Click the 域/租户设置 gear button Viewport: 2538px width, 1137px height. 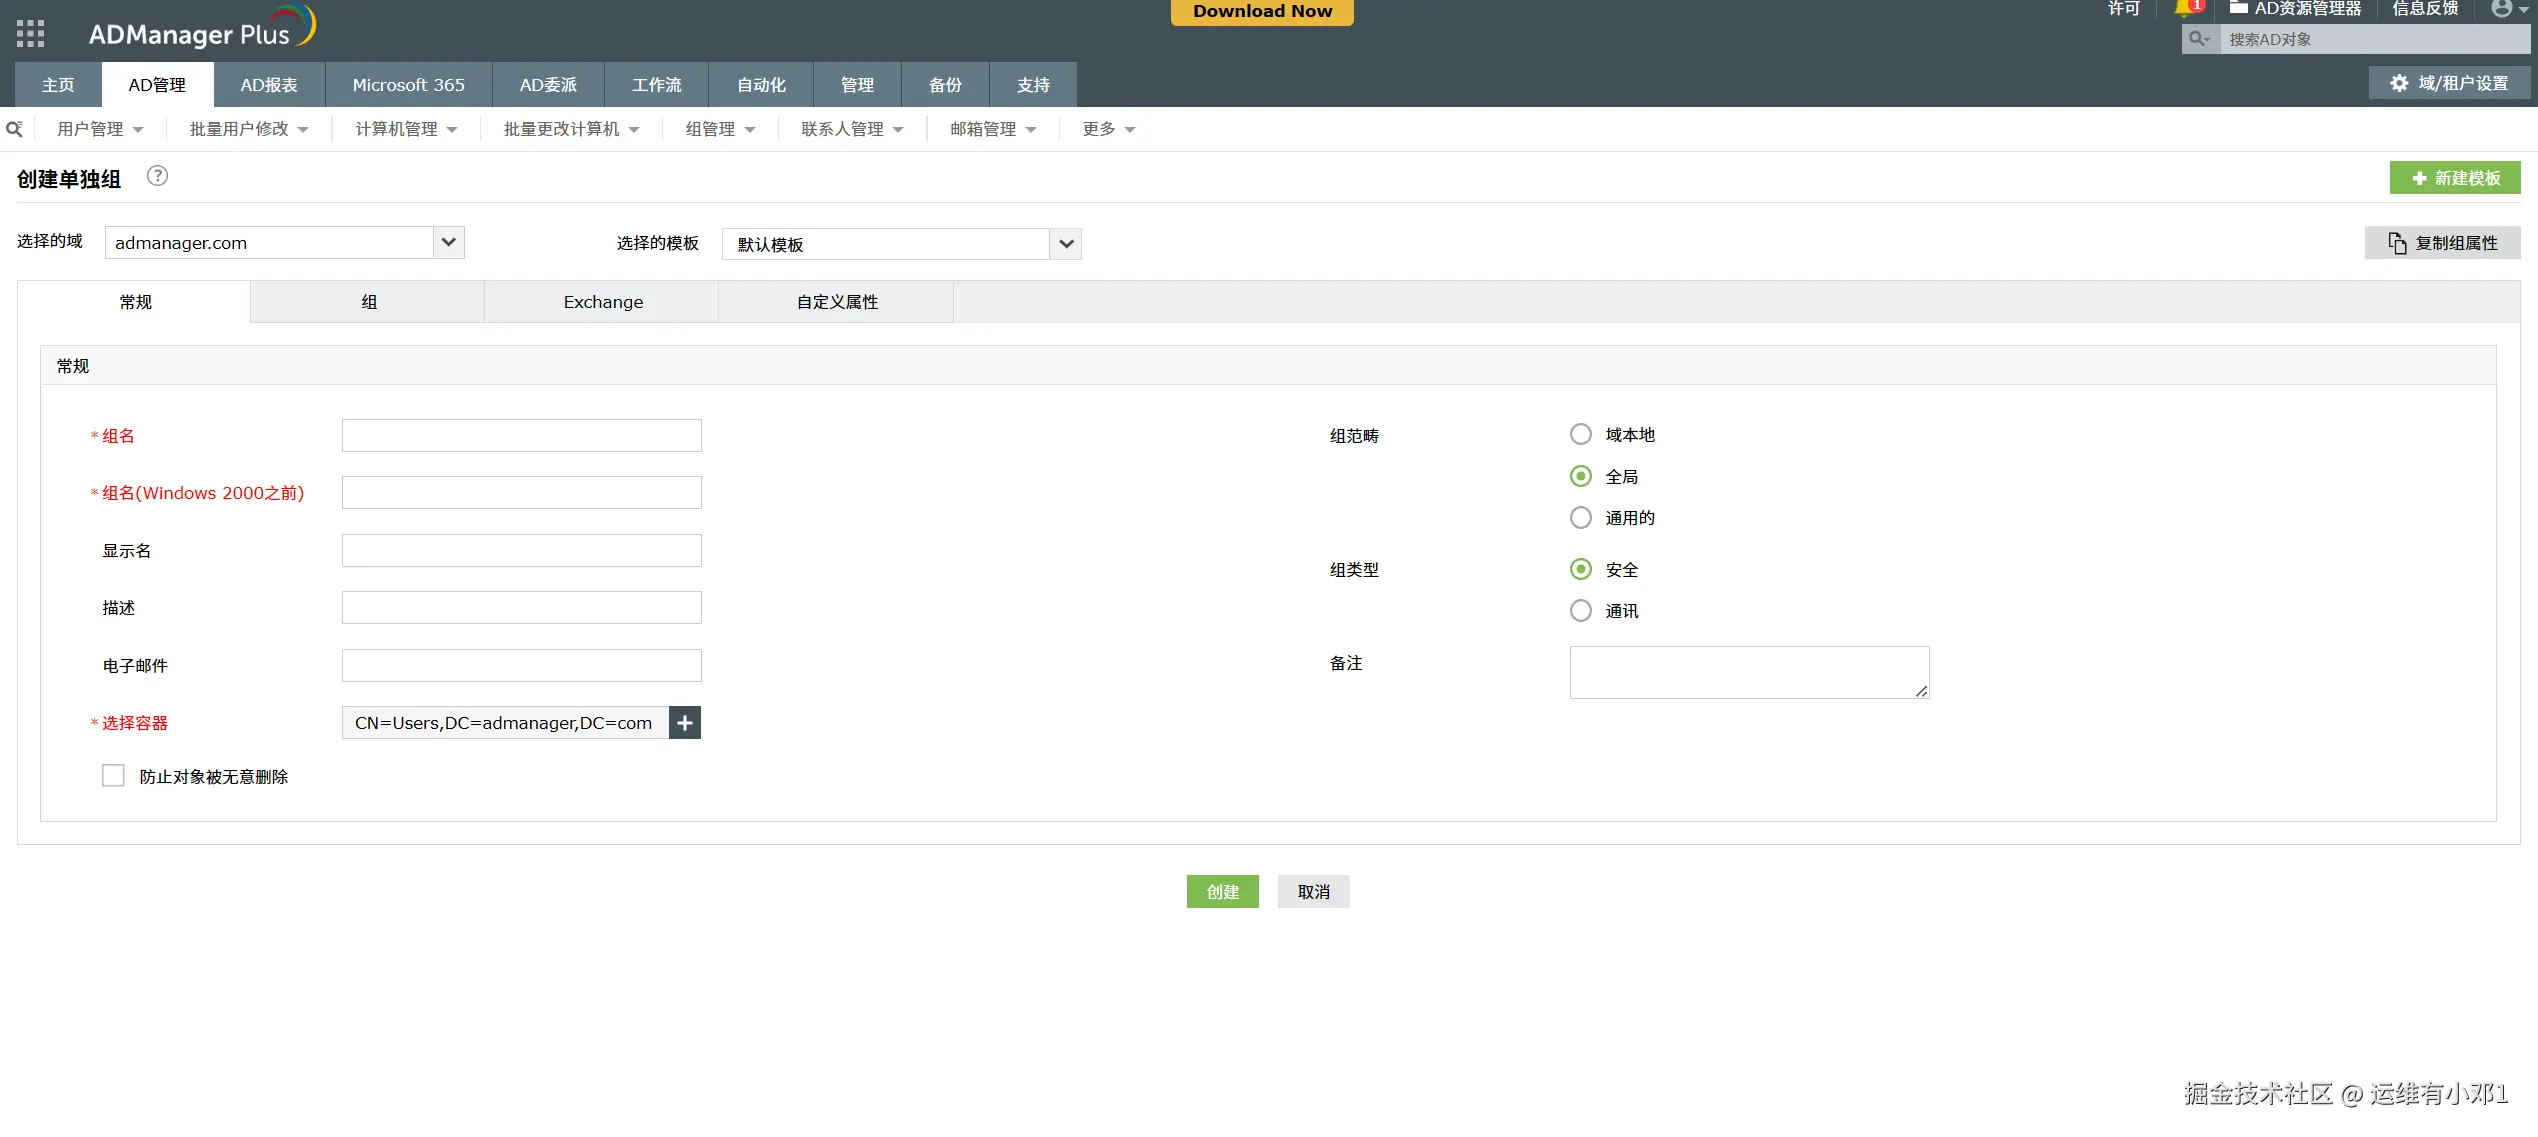point(2449,83)
